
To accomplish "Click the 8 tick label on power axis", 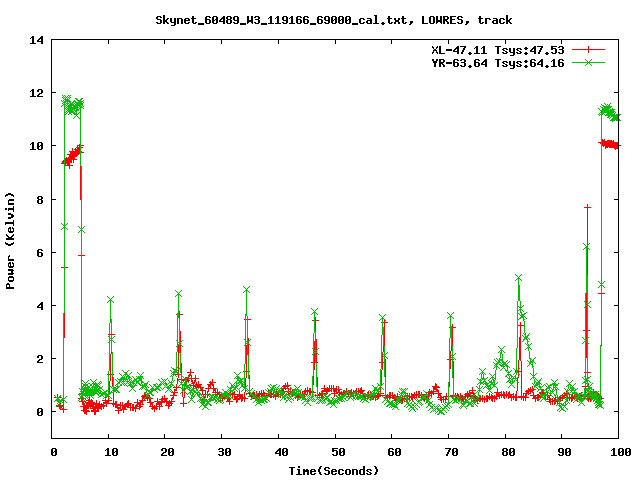I will click(40, 199).
